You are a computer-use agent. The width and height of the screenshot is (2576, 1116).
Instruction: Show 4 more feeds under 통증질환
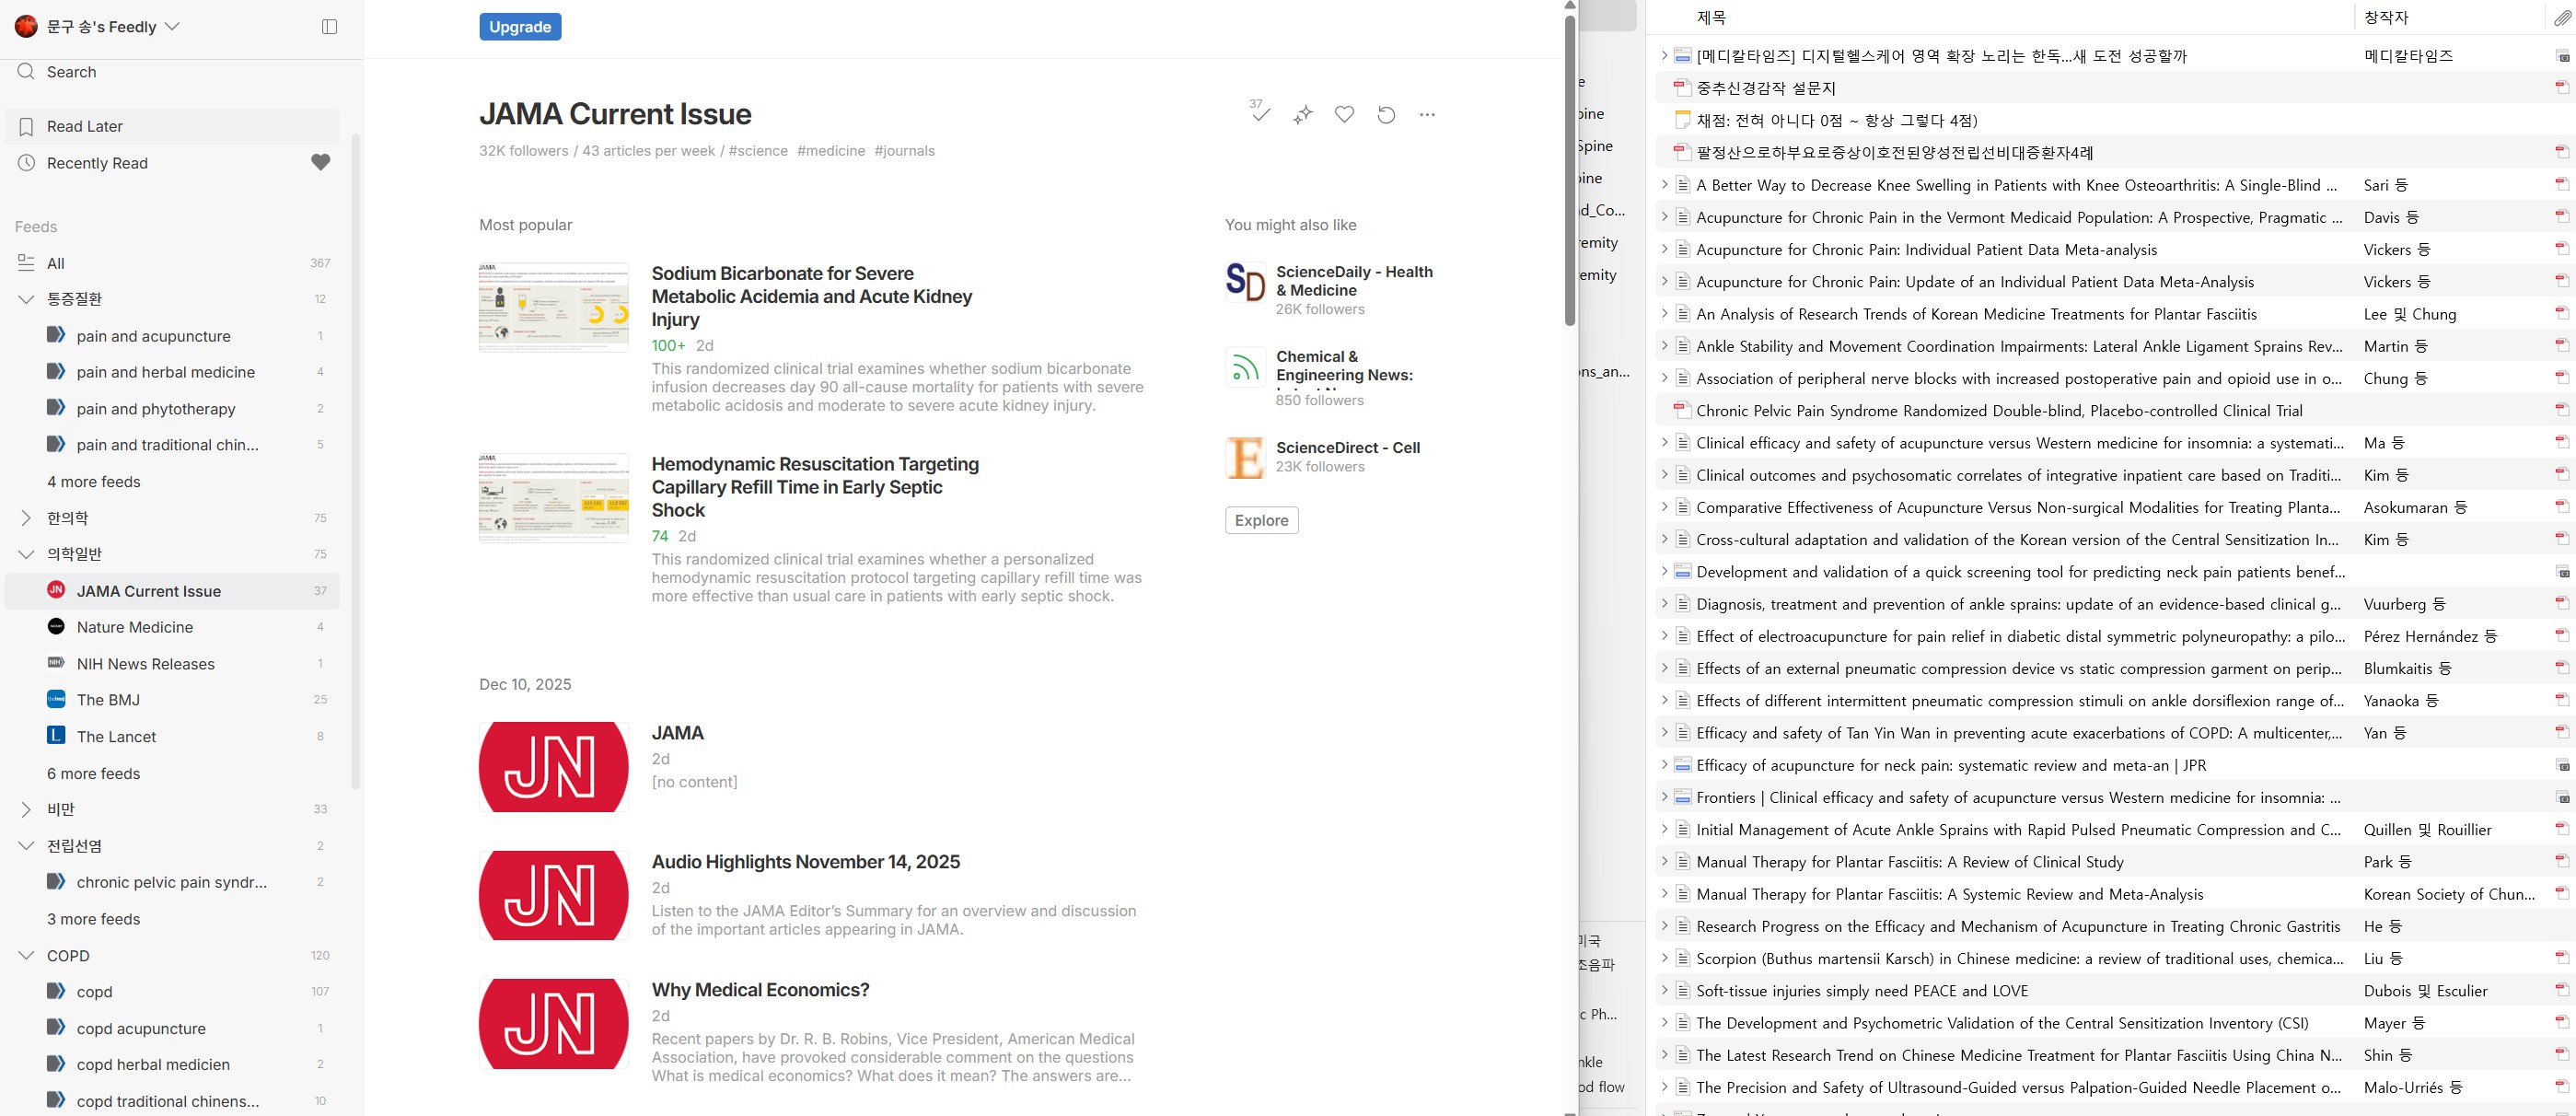pyautogui.click(x=94, y=481)
